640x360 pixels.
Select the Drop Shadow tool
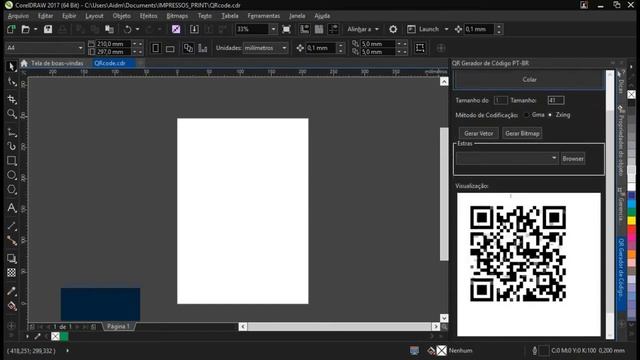[x=11, y=258]
